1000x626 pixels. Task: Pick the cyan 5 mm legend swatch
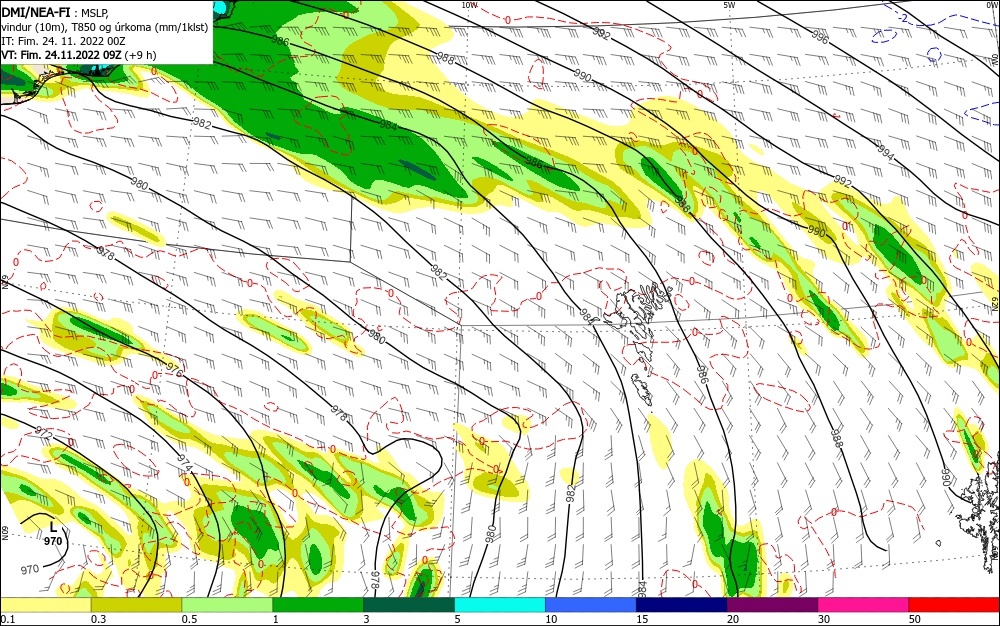tap(499, 605)
